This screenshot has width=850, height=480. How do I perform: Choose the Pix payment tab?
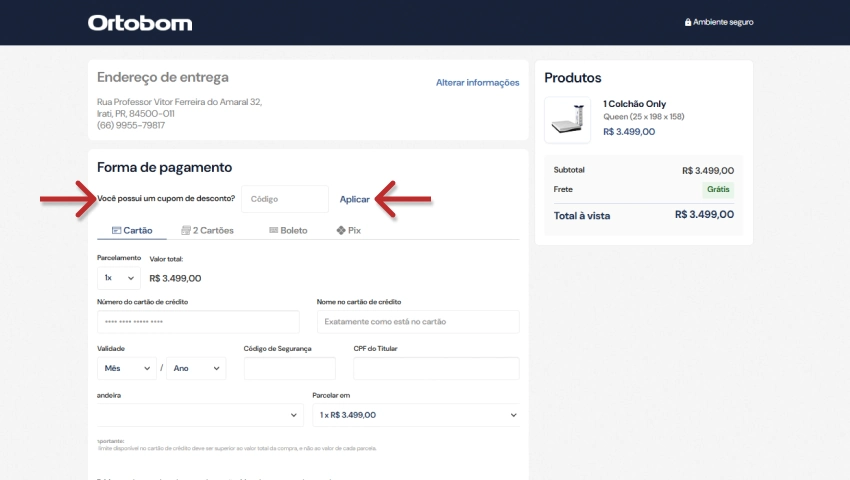pyautogui.click(x=348, y=230)
